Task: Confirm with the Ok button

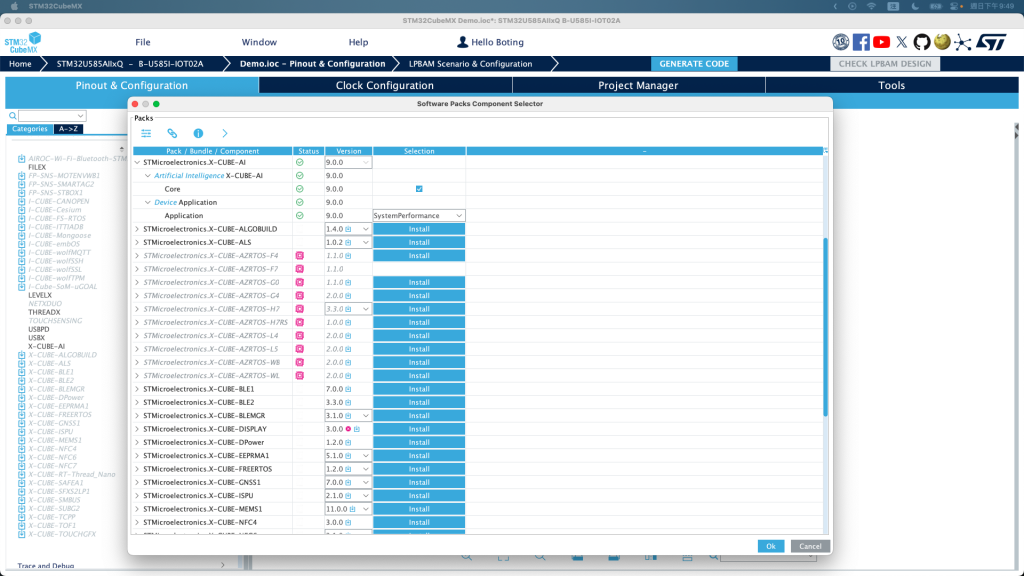Action: coord(771,546)
